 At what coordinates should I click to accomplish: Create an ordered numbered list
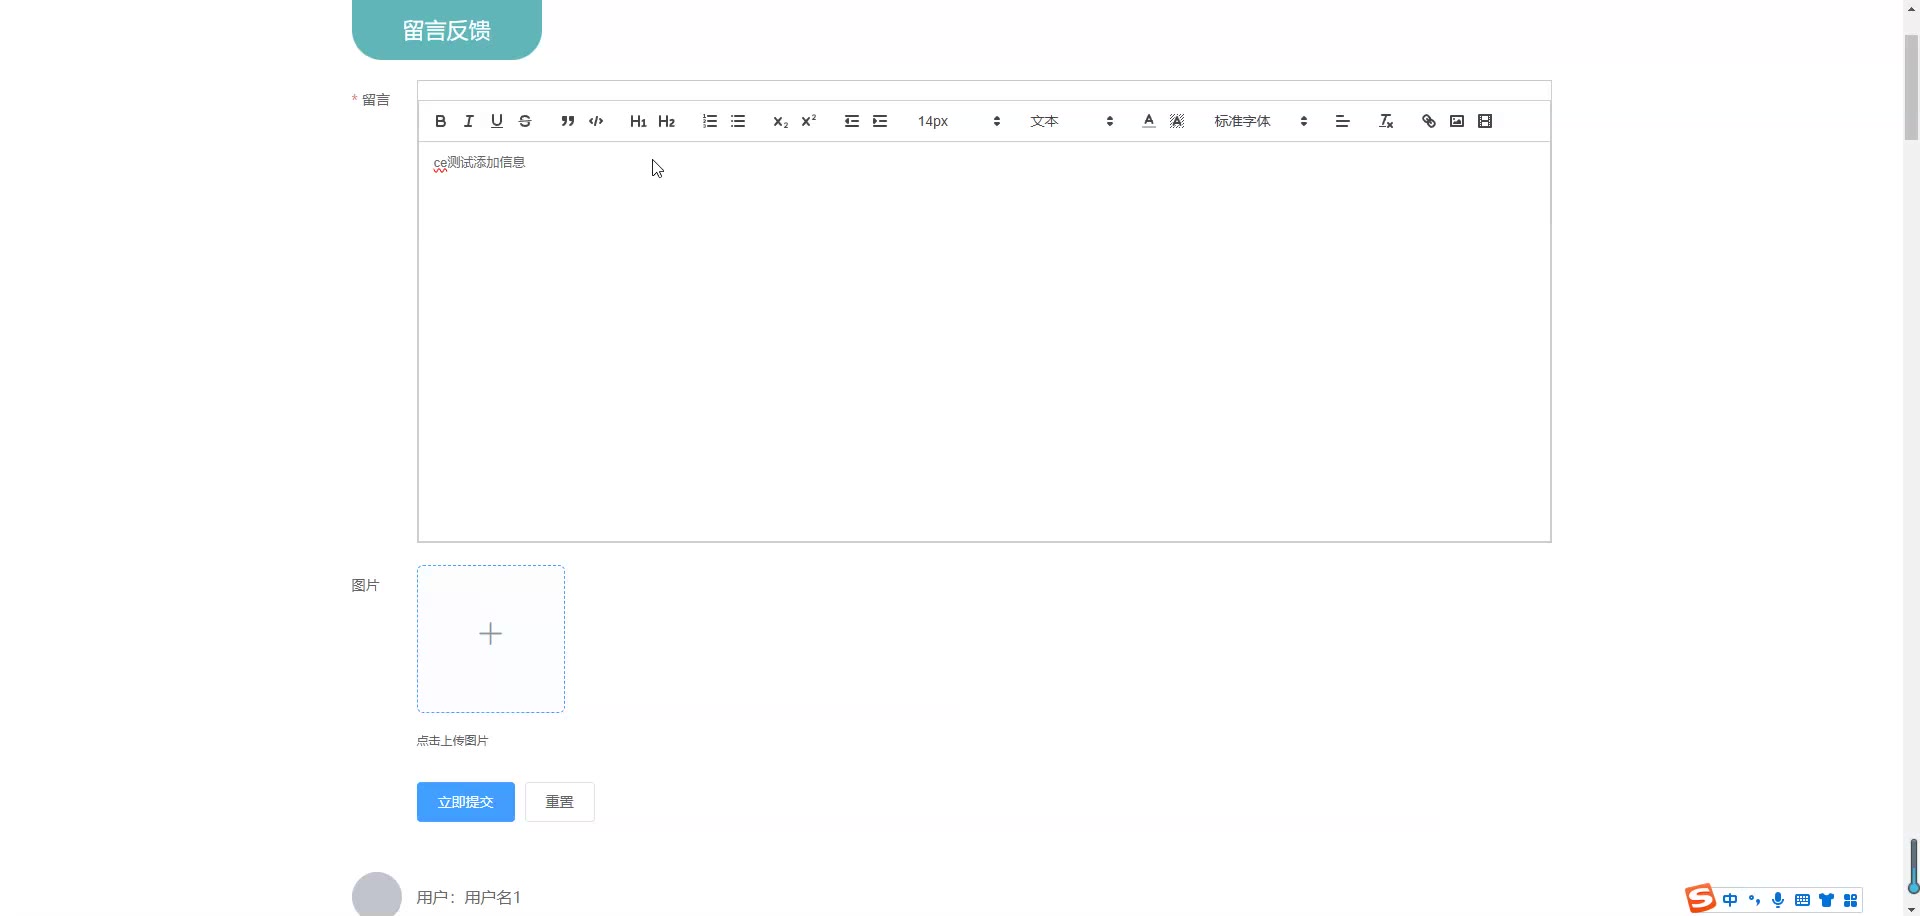click(x=710, y=121)
